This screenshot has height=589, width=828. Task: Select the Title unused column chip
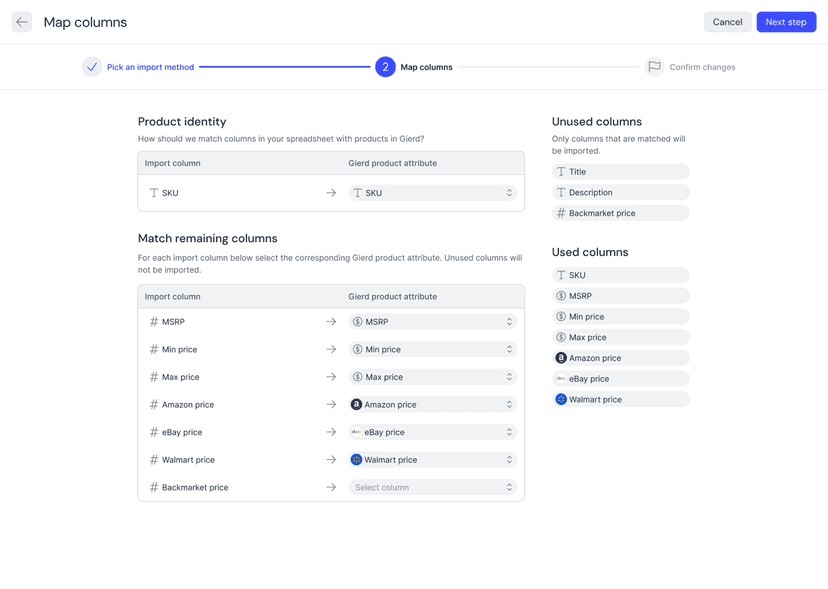[620, 172]
